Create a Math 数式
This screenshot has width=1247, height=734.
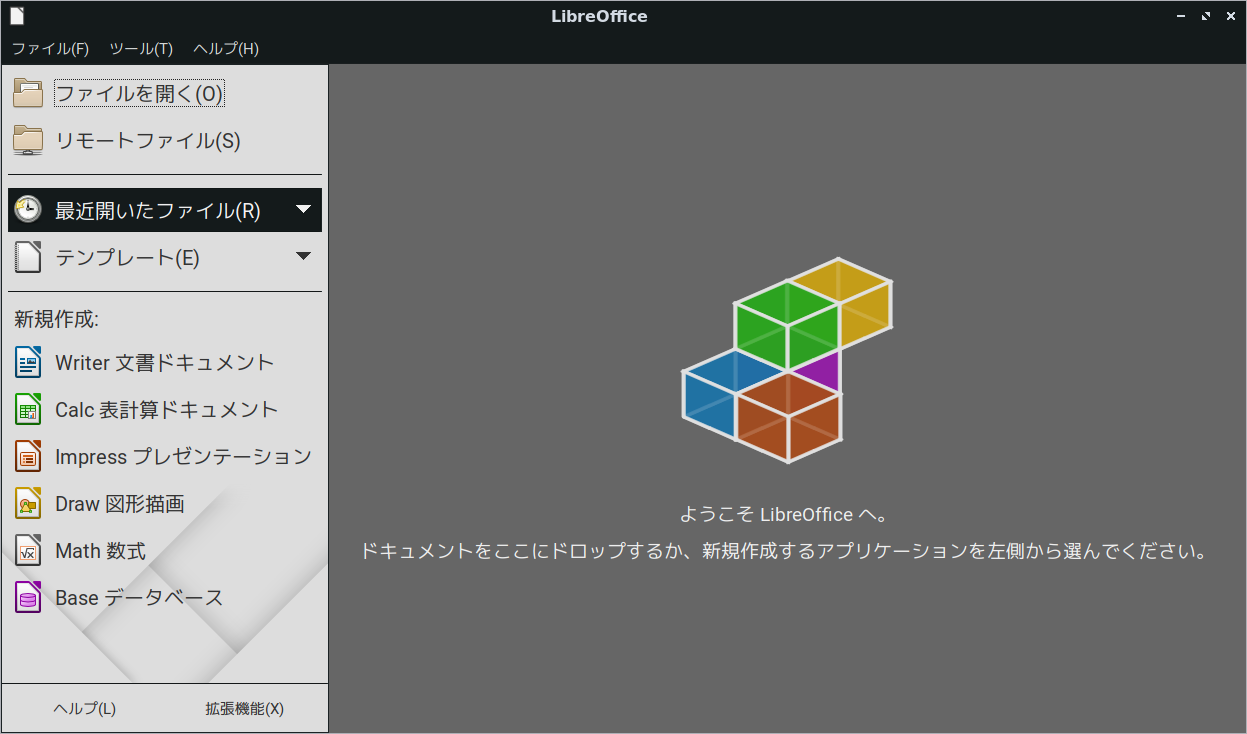point(165,550)
